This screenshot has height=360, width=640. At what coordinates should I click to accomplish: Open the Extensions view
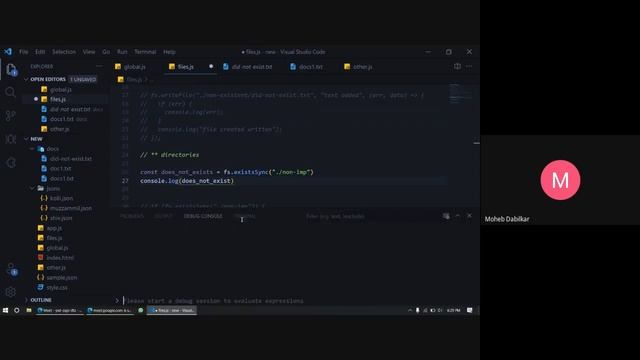pos(11,162)
